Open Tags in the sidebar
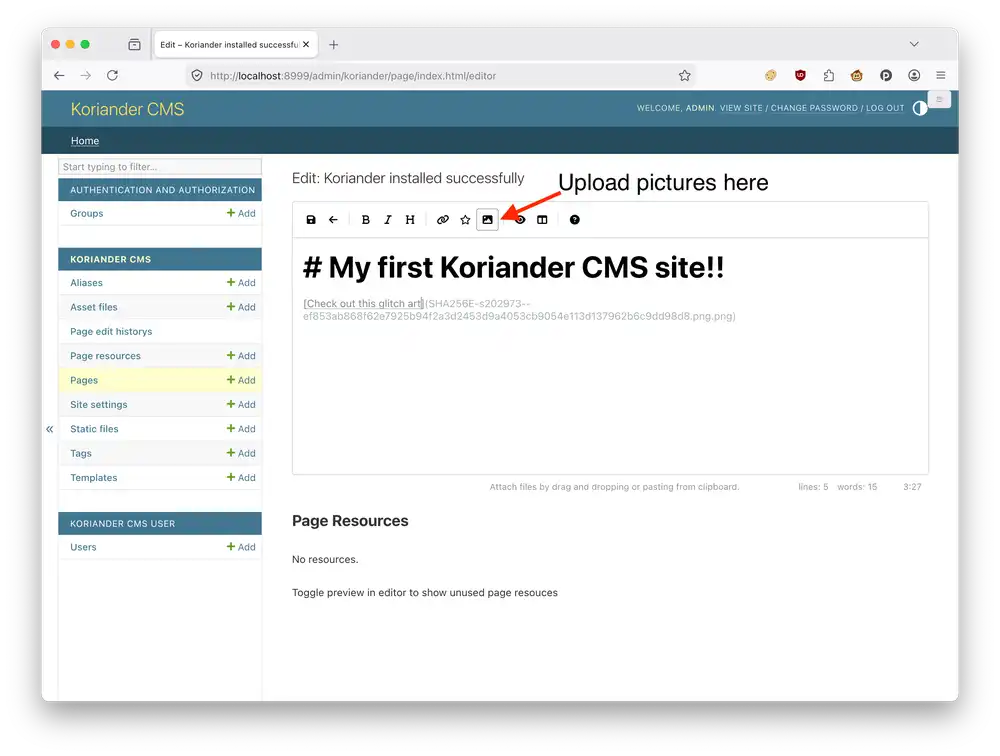Viewport: 1000px width, 756px height. click(x=81, y=453)
